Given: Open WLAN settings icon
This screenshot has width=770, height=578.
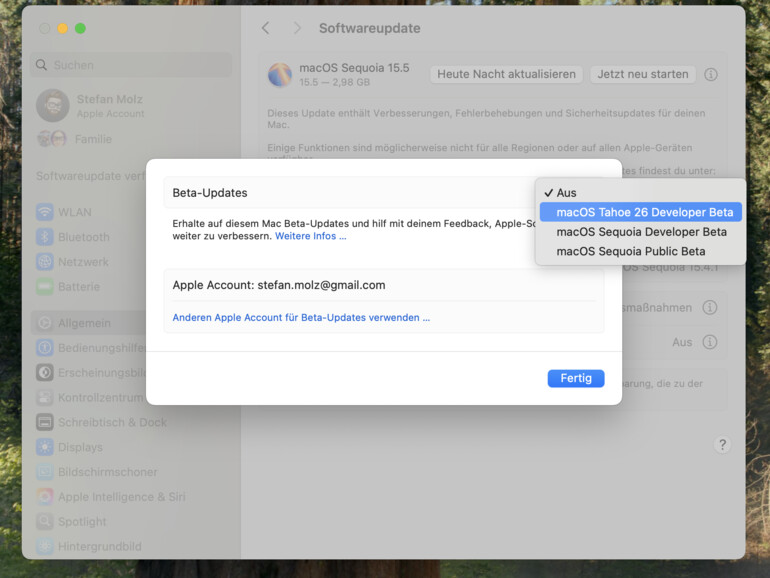Looking at the screenshot, I should 45,212.
